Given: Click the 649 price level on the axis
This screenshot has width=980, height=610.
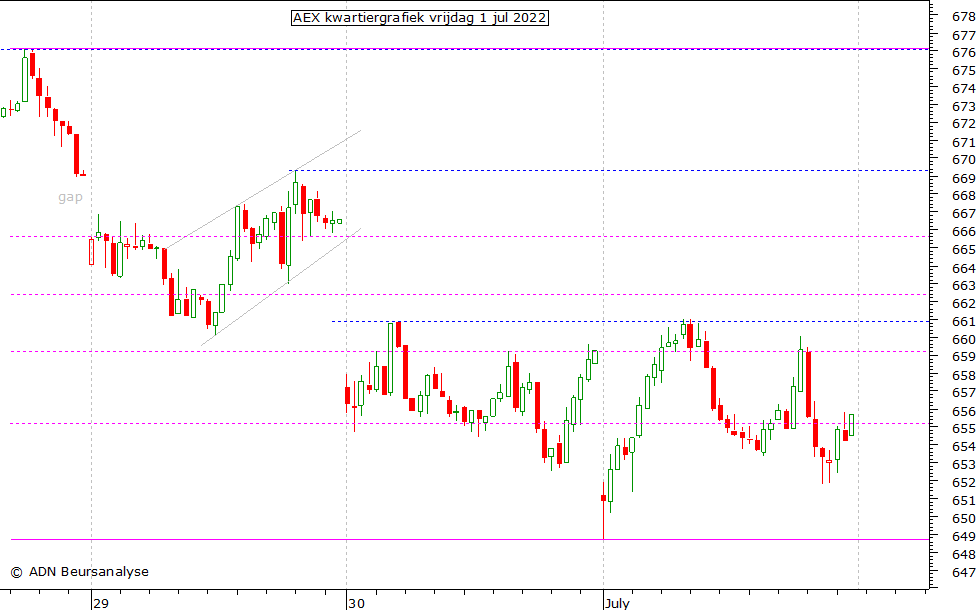Looking at the screenshot, I should 963,536.
